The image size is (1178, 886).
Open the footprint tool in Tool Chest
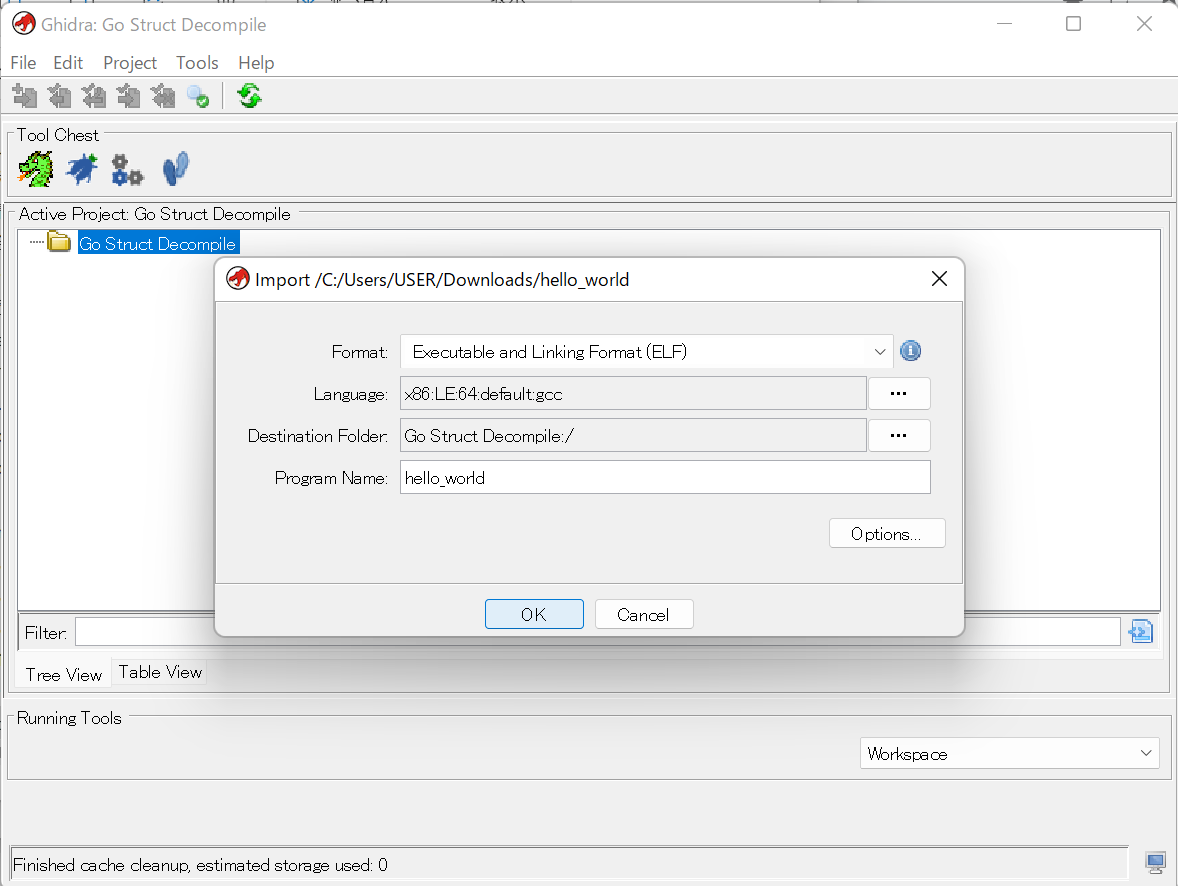(x=175, y=168)
